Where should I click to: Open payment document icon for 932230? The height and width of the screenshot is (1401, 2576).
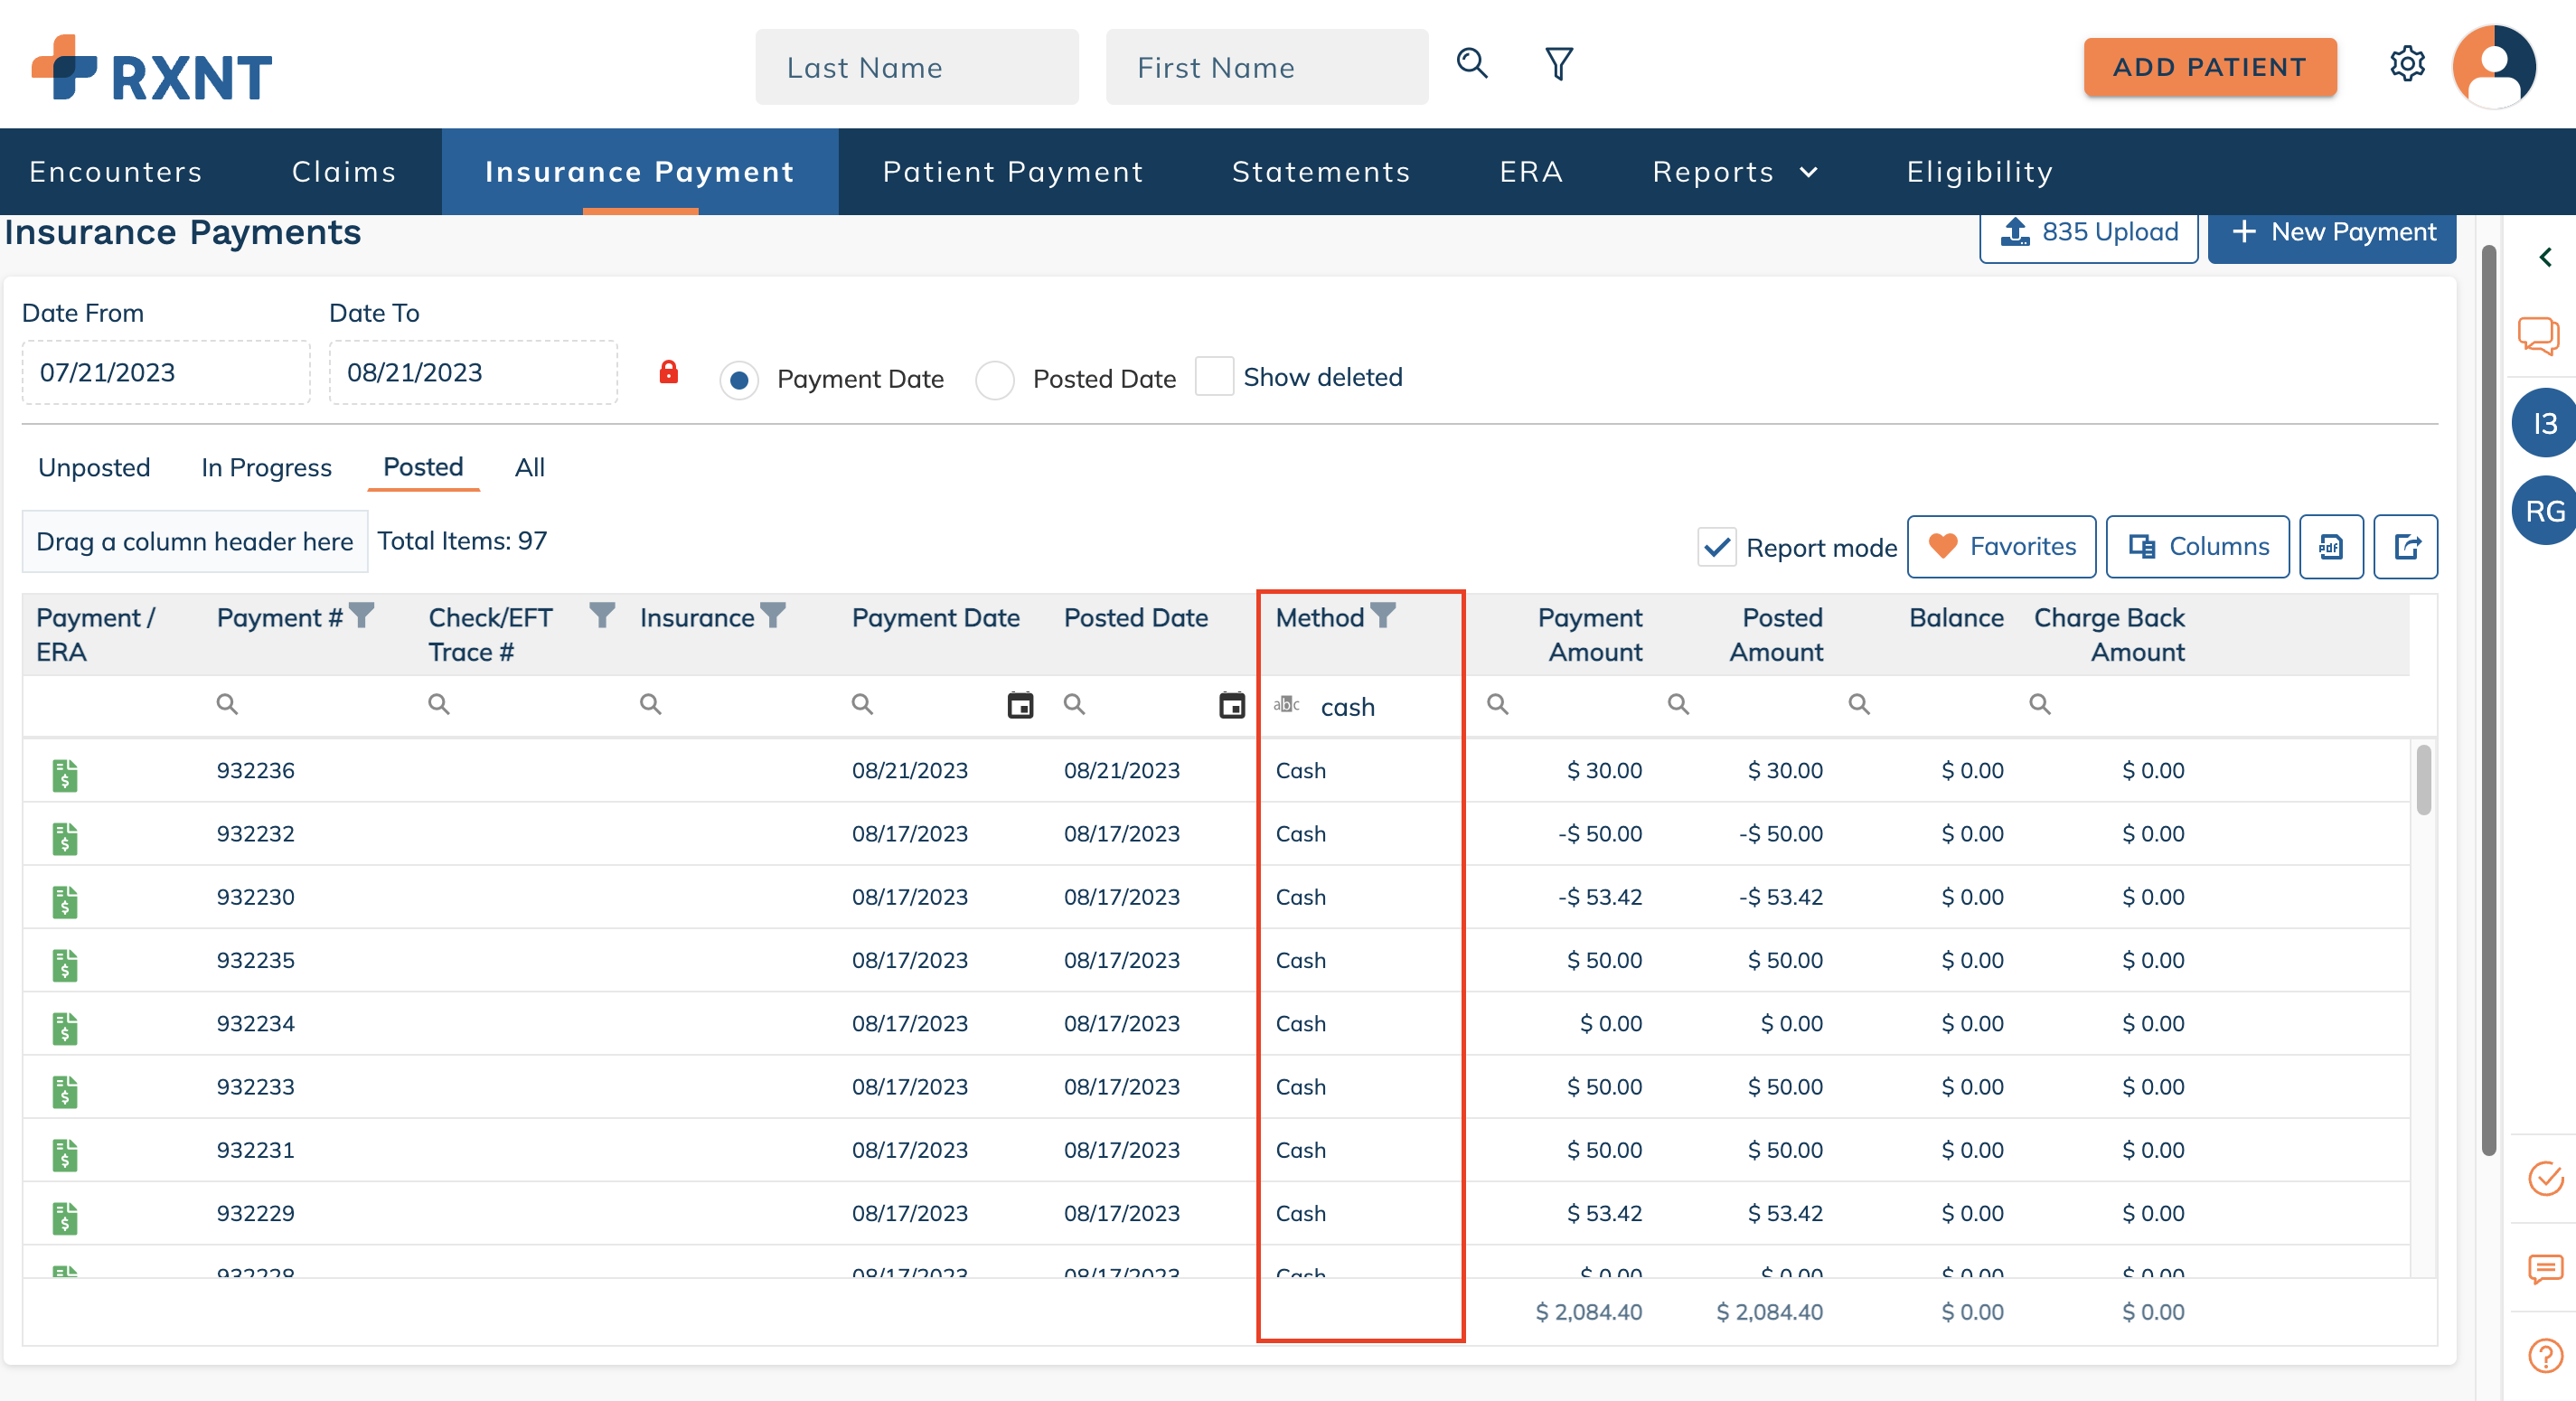(x=65, y=901)
